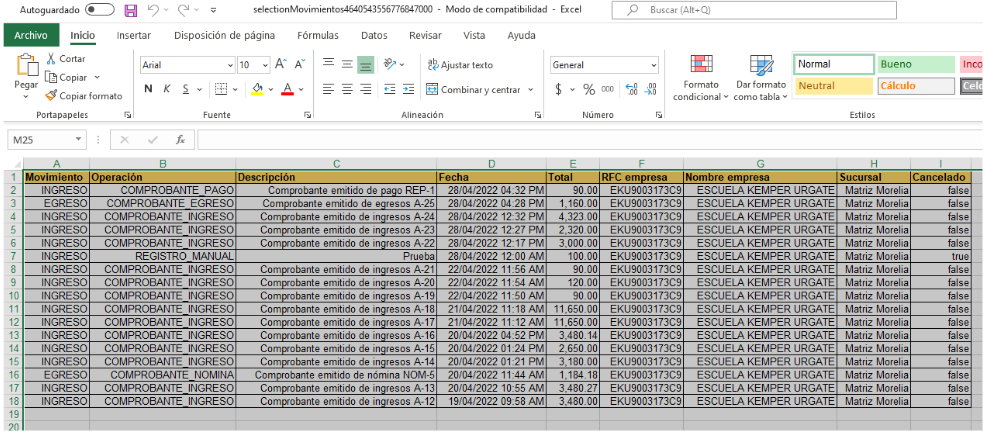Screen dimensions: 985x432
Task: Expand the Arial font name dropdown
Action: click(228, 65)
